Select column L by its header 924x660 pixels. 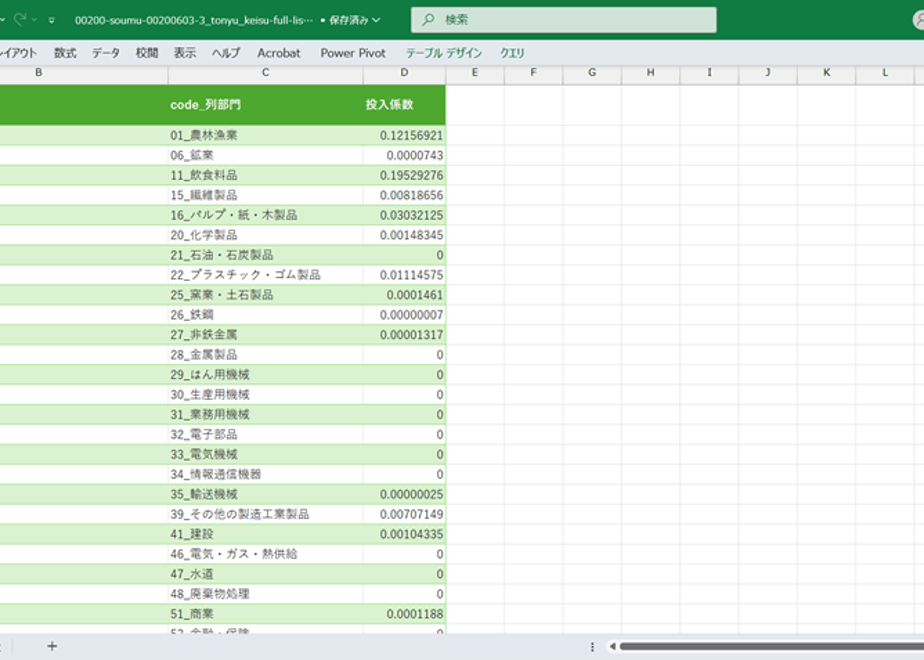coord(885,72)
